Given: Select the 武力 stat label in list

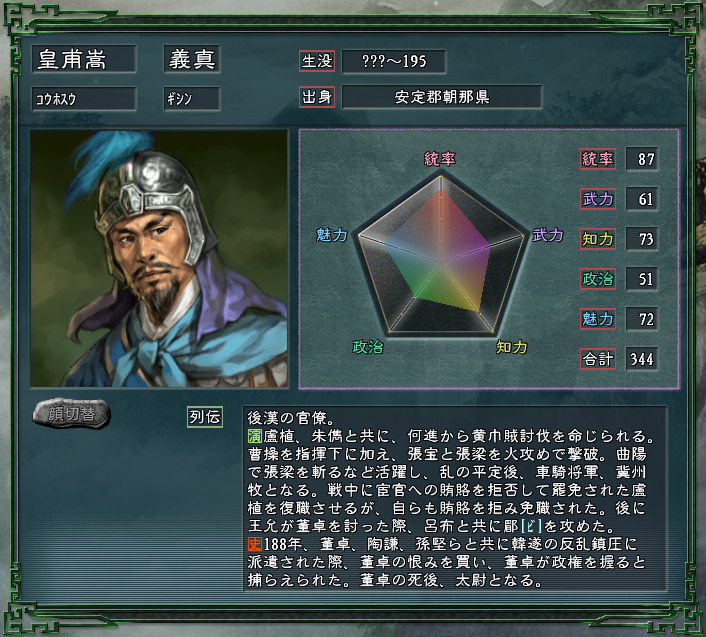Looking at the screenshot, I should pyautogui.click(x=598, y=199).
